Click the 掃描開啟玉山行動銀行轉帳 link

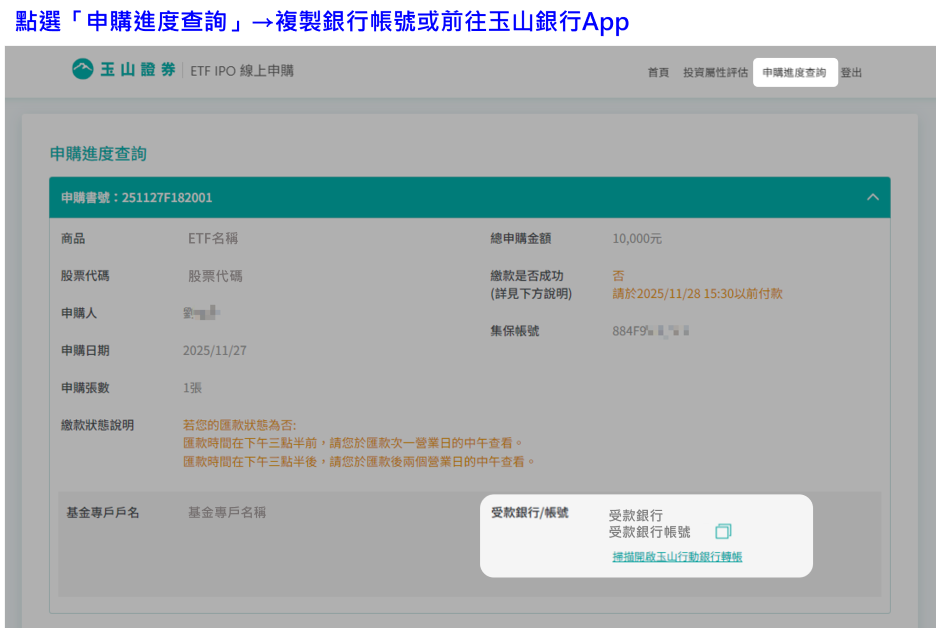(x=677, y=557)
